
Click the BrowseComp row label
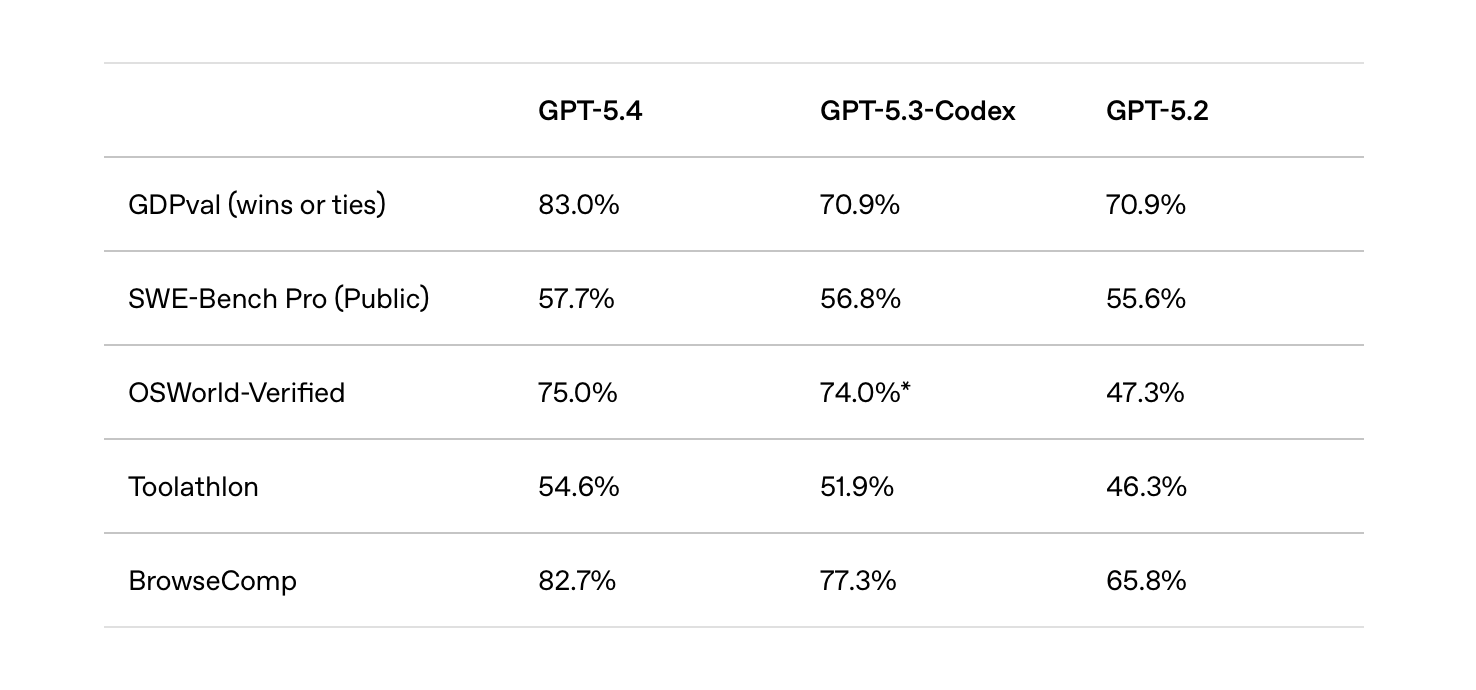(212, 581)
